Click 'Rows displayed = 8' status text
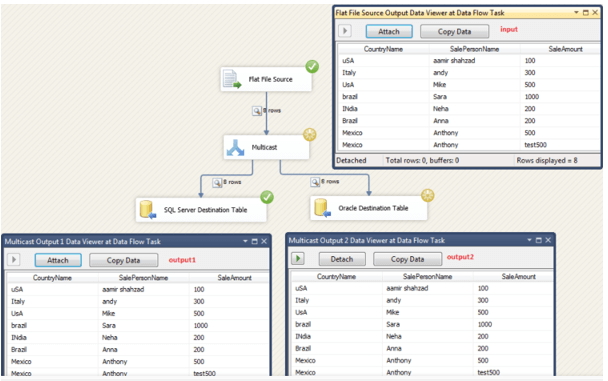Viewport: 608px width, 381px height. coord(547,160)
